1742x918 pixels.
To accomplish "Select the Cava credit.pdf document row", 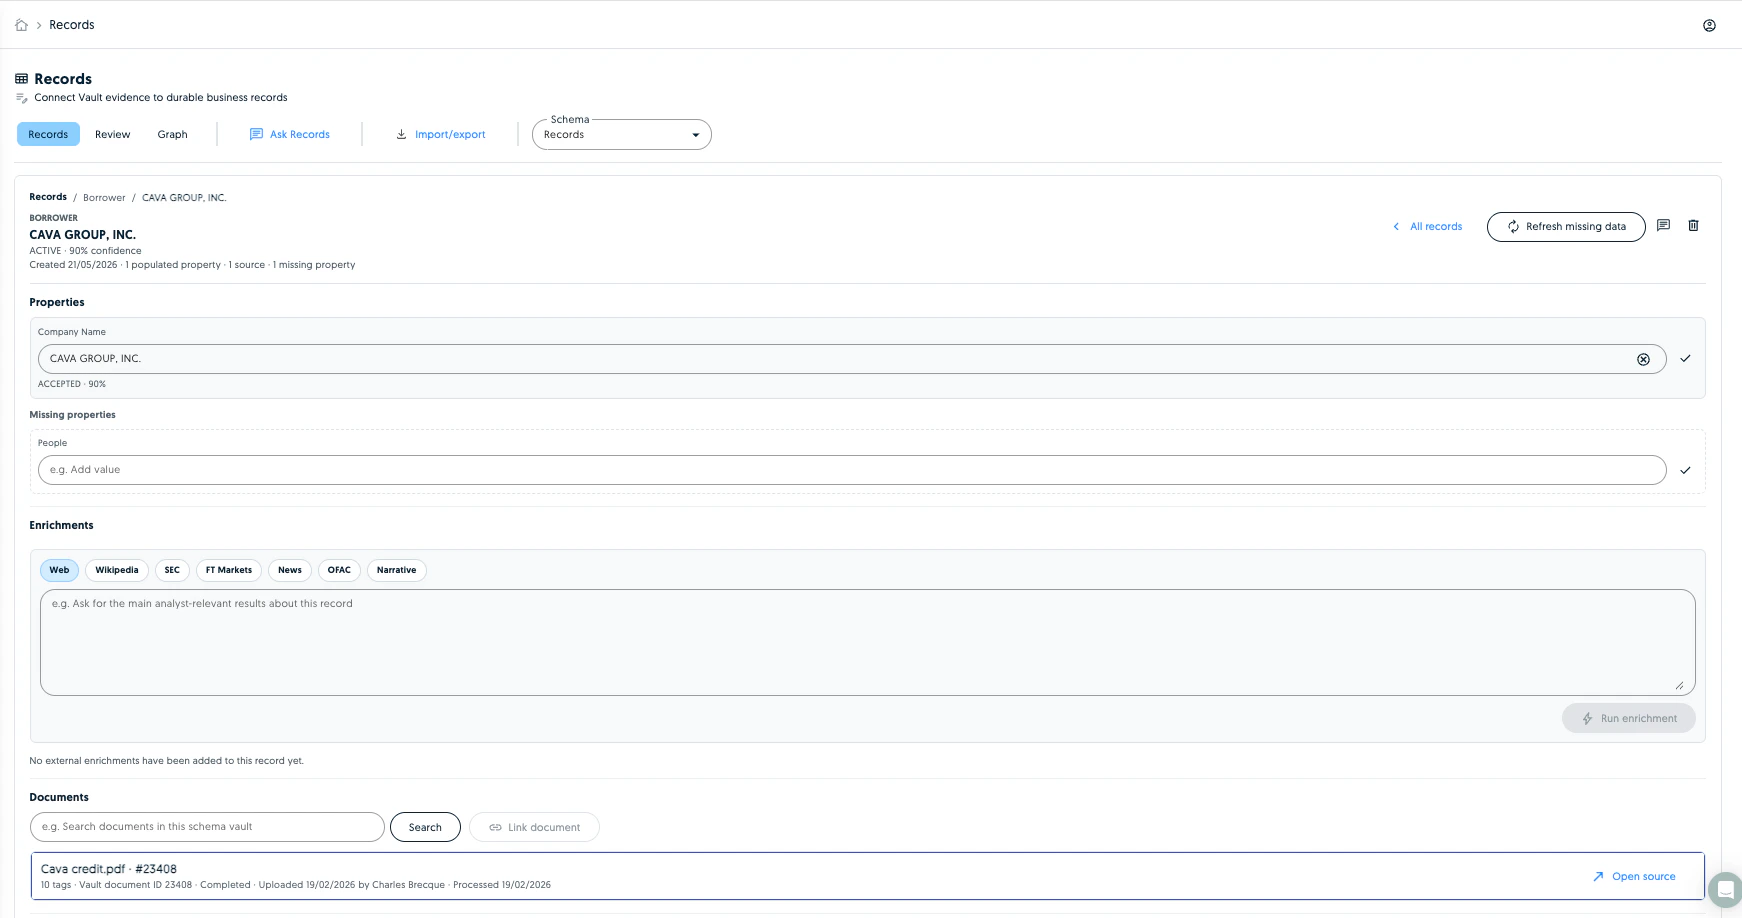I will point(867,876).
